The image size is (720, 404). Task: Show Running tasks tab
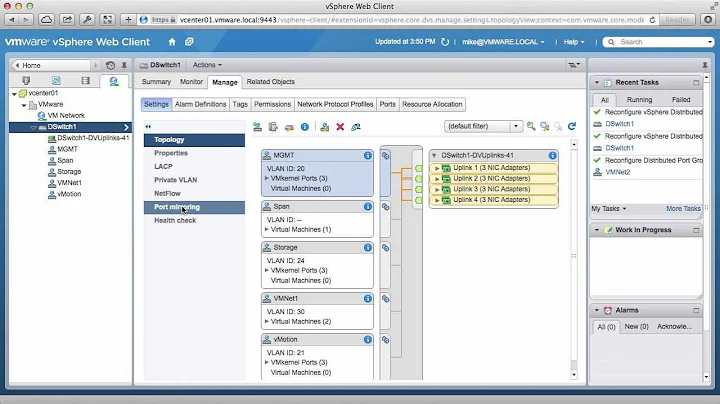639,100
